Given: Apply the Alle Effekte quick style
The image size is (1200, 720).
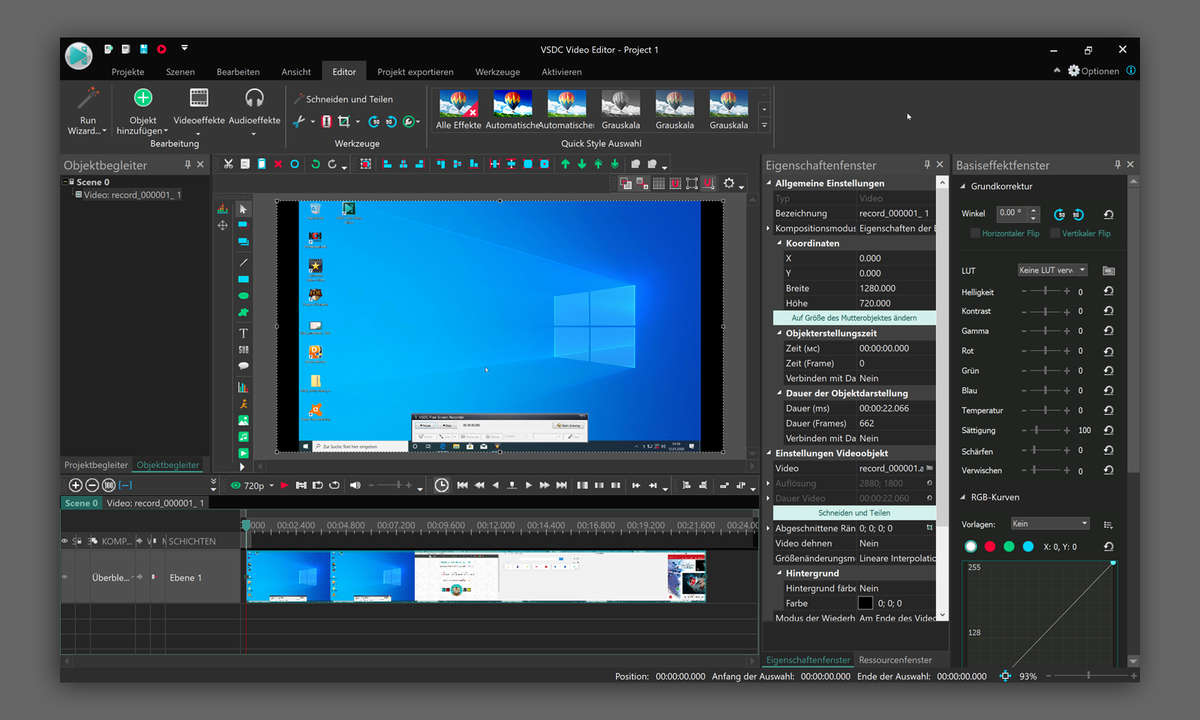Looking at the screenshot, I should 459,110.
